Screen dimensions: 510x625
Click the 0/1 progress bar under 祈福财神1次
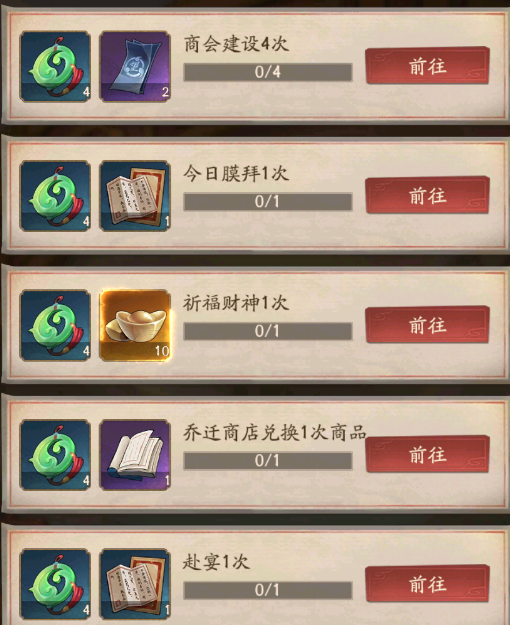coord(268,331)
